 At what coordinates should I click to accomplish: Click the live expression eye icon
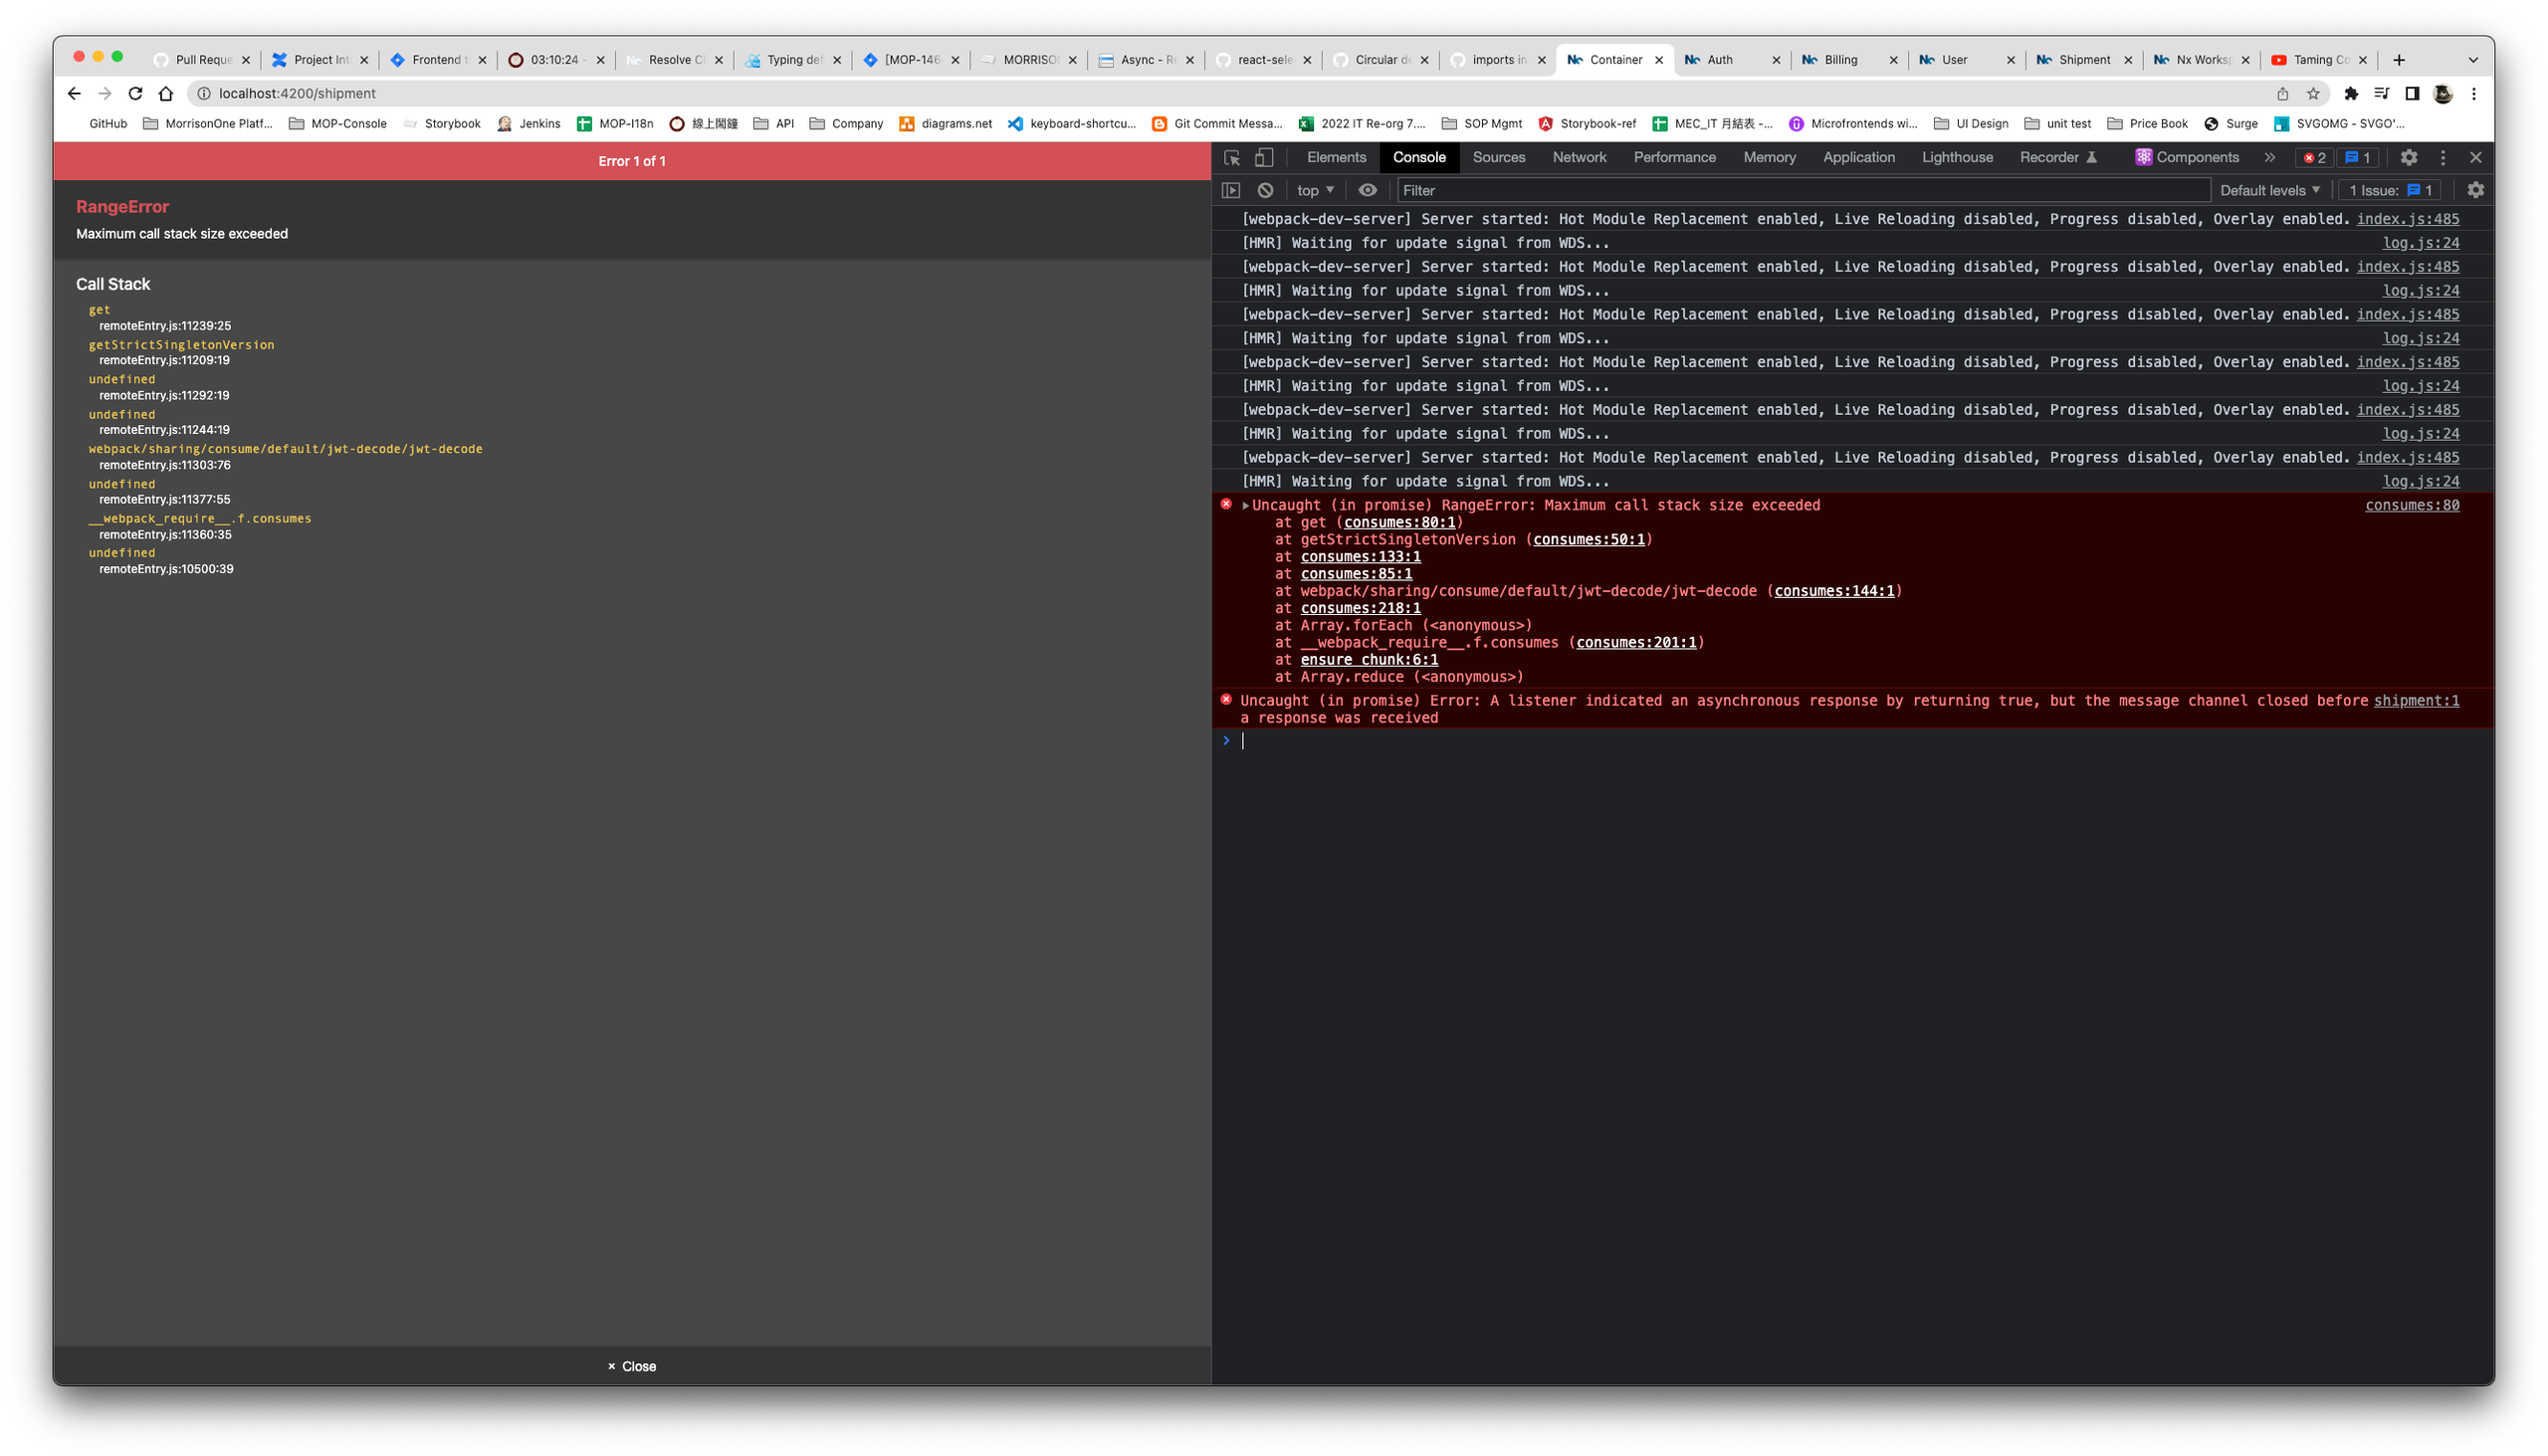[1367, 190]
